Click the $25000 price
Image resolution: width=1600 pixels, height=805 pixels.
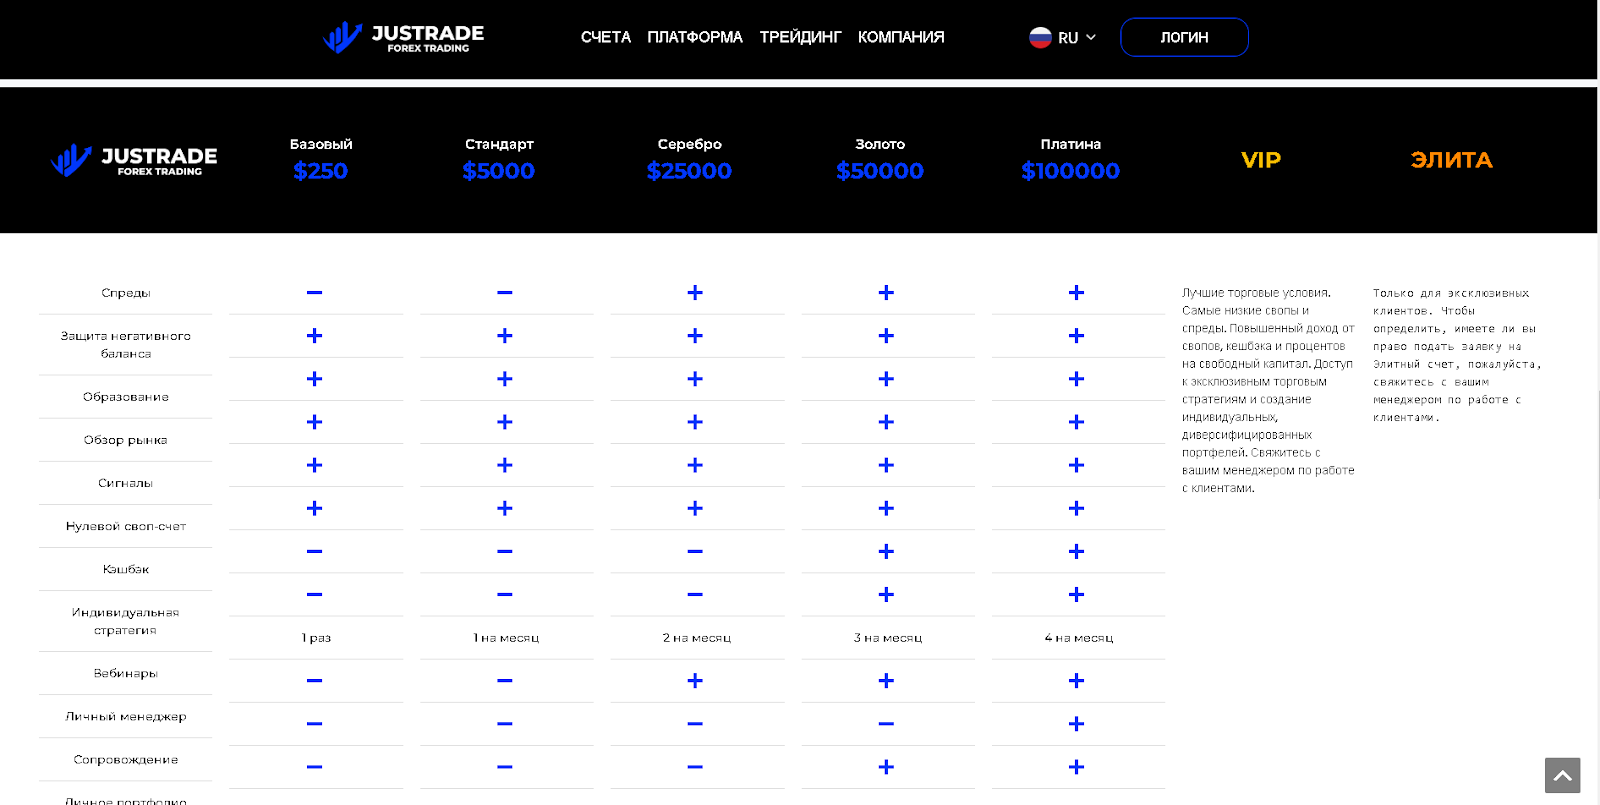pyautogui.click(x=690, y=171)
